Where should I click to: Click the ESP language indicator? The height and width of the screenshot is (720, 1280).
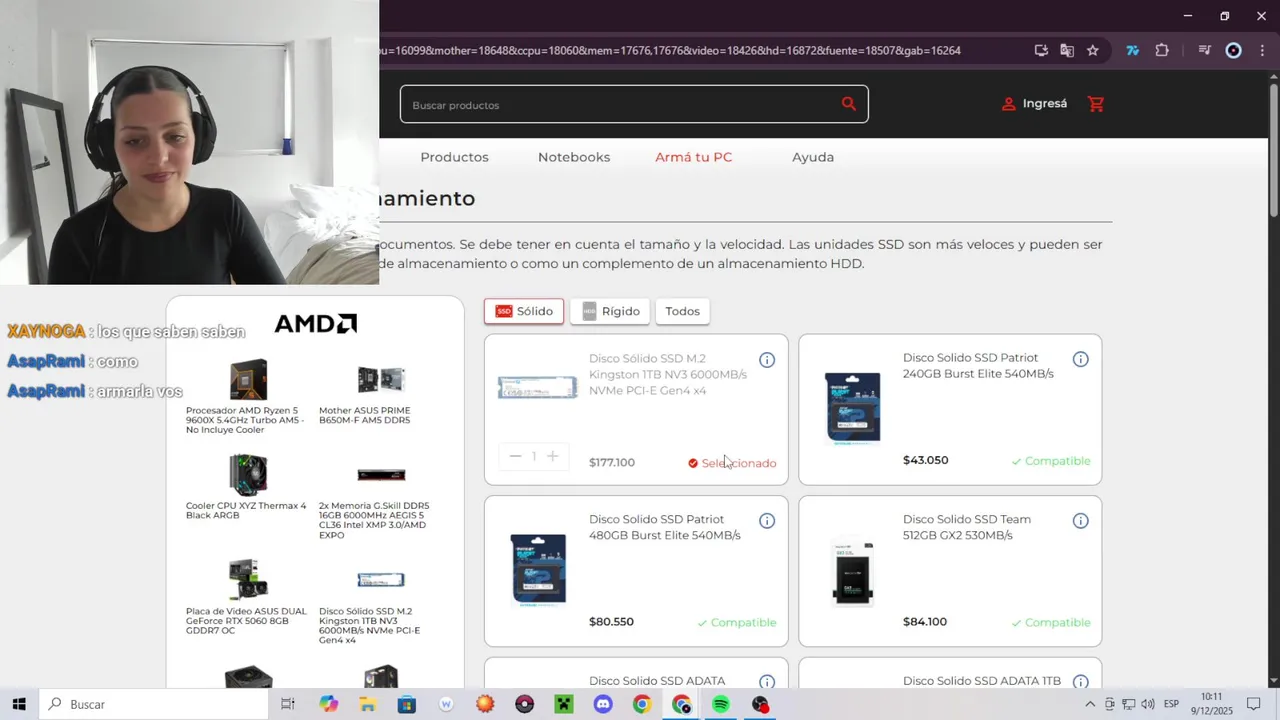click(1171, 704)
